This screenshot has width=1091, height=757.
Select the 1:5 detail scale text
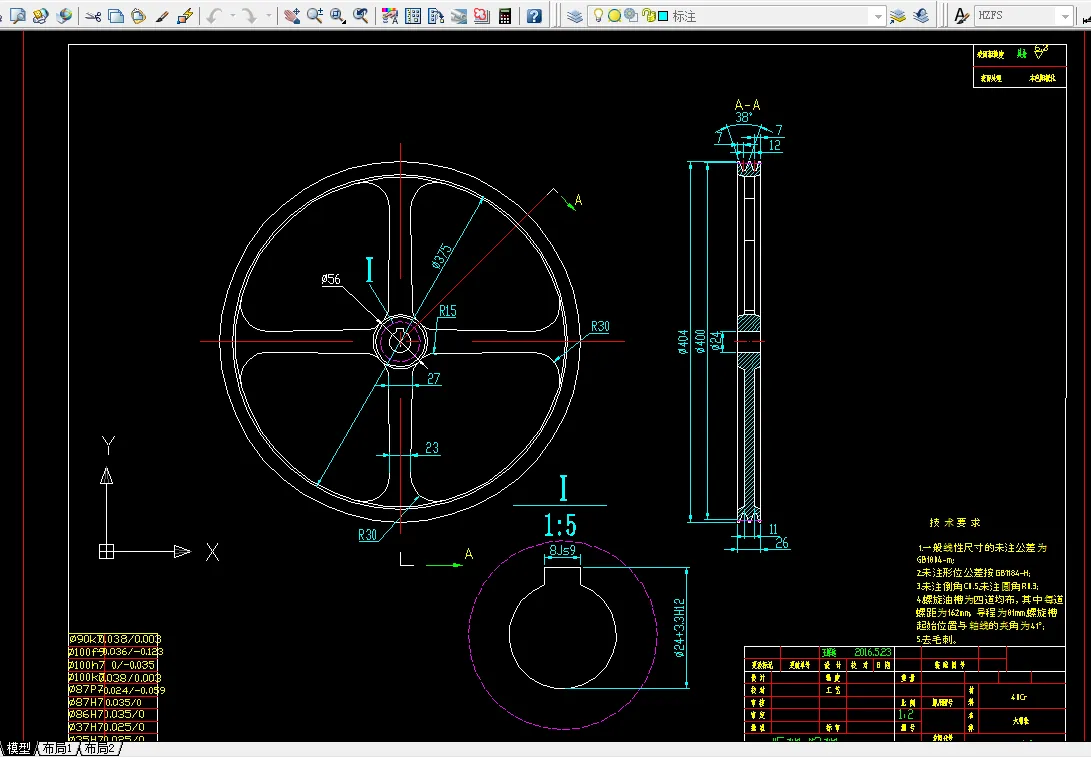[x=560, y=525]
